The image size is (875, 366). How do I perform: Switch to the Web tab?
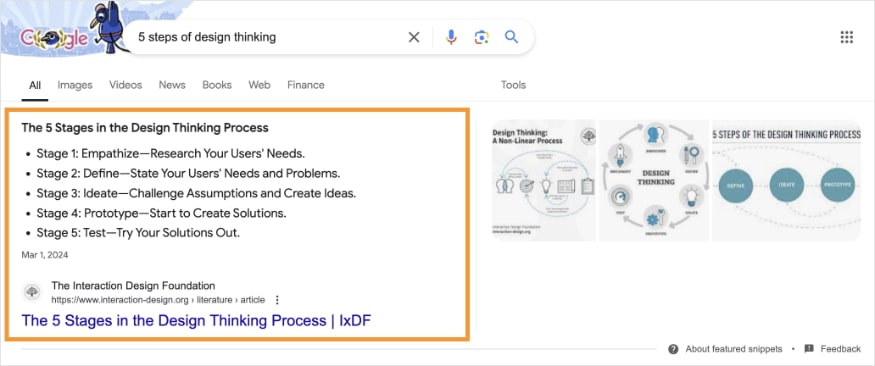[259, 85]
